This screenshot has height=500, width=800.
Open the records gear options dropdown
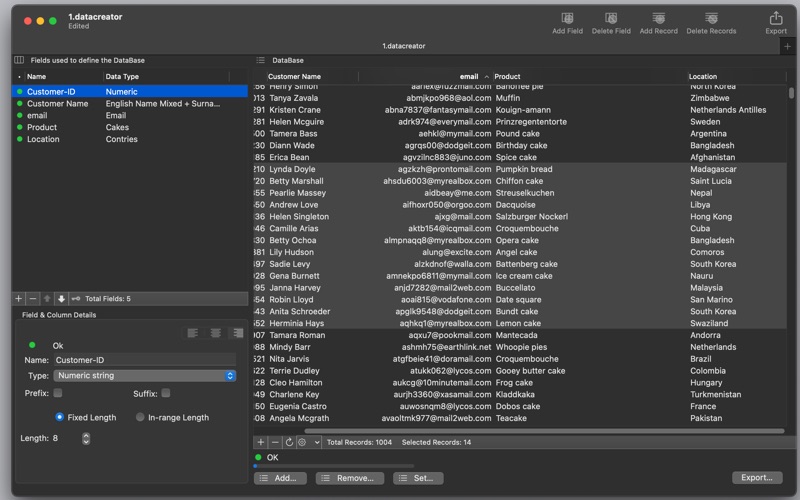click(x=308, y=442)
